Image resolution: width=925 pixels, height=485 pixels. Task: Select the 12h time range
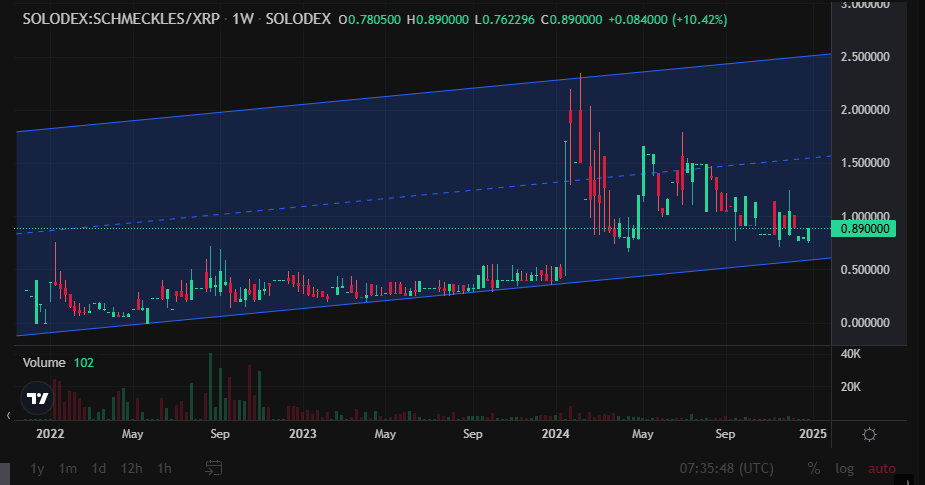(x=131, y=468)
